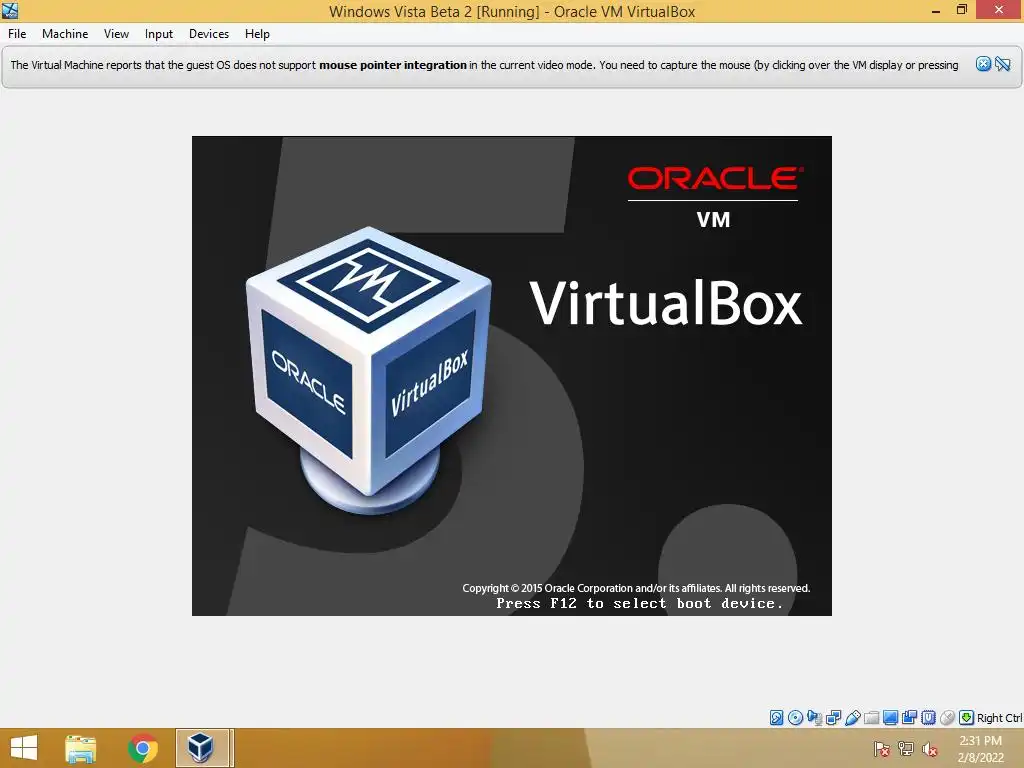Minimize the VirtualBox VM window

click(936, 10)
